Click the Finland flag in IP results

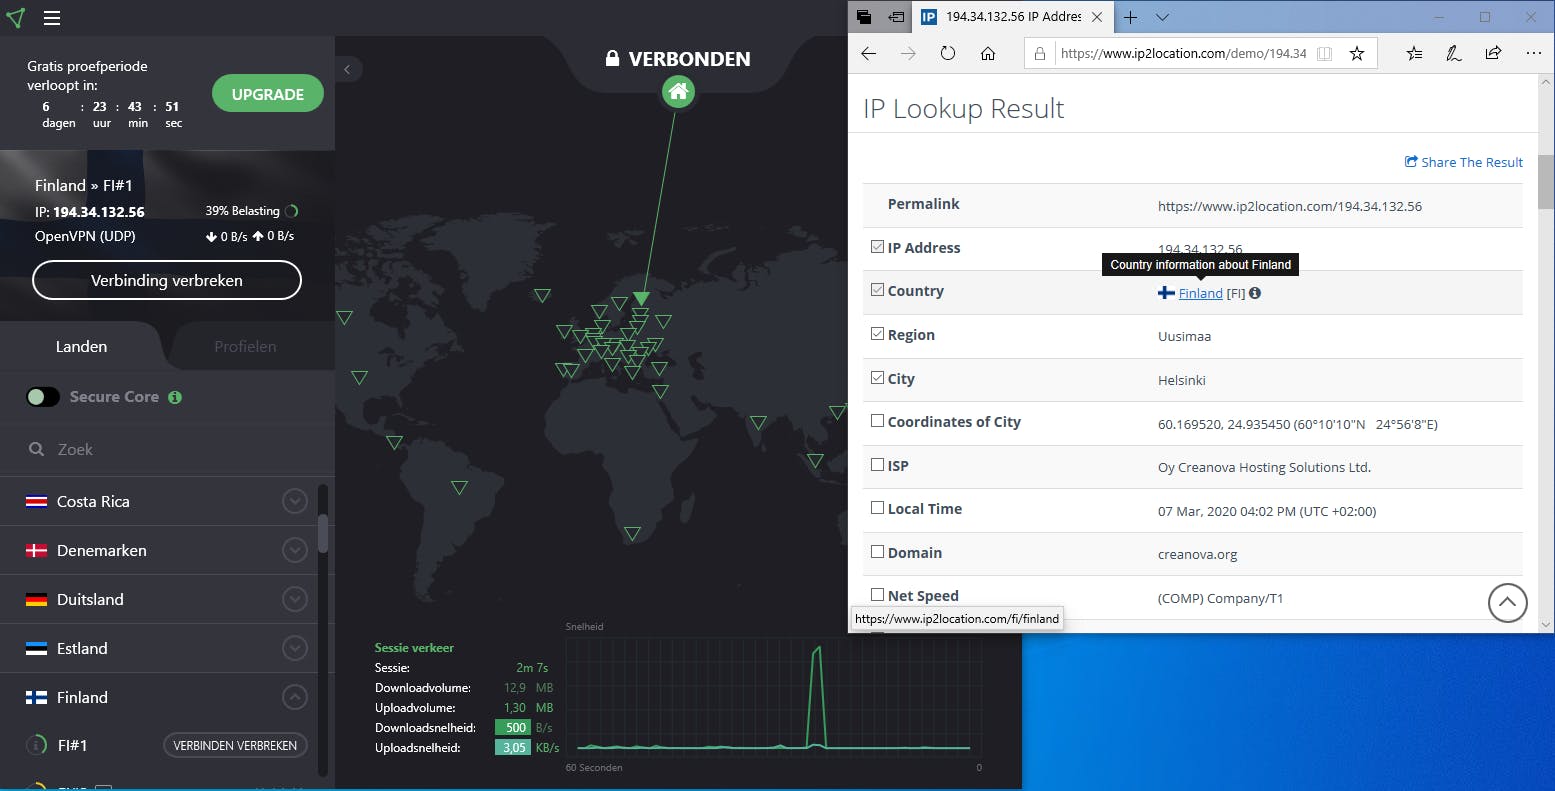[x=1166, y=293]
